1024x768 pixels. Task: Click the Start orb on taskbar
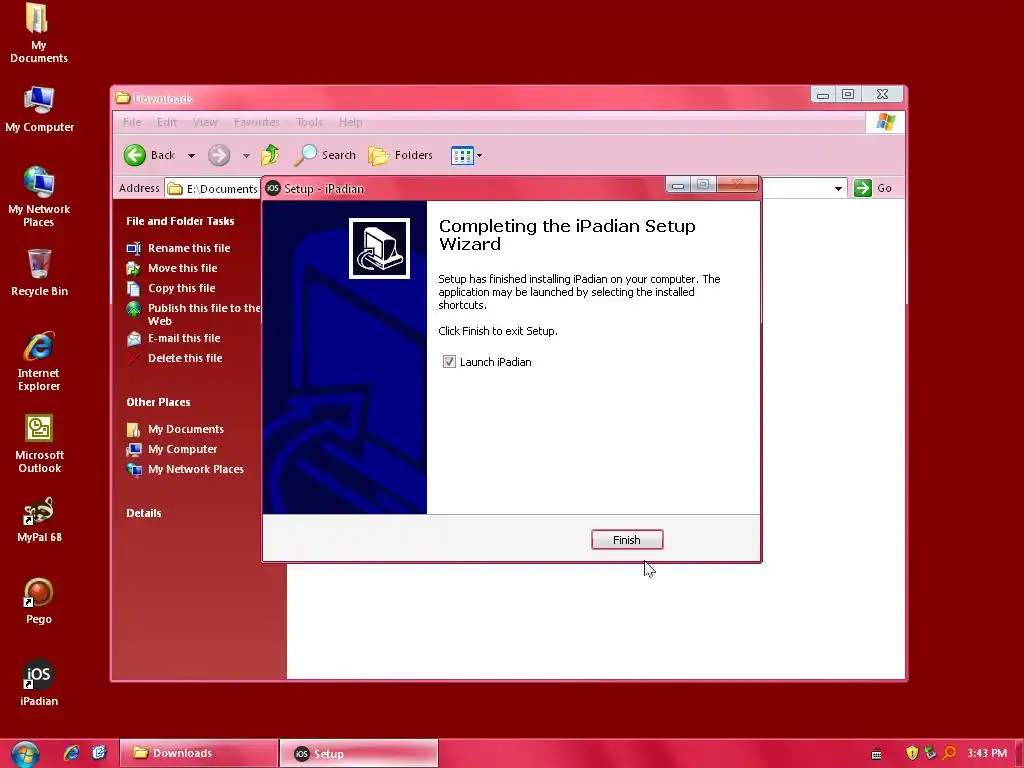pos(25,754)
